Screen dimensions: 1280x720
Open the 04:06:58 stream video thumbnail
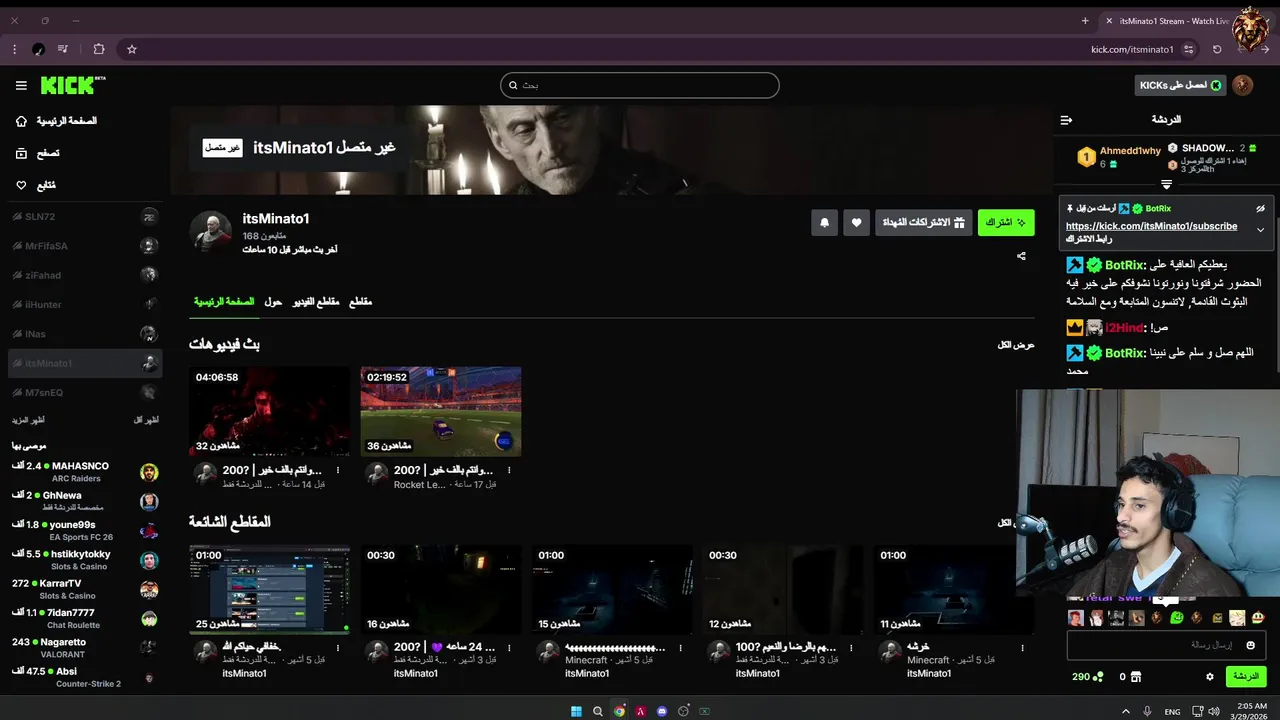(269, 411)
